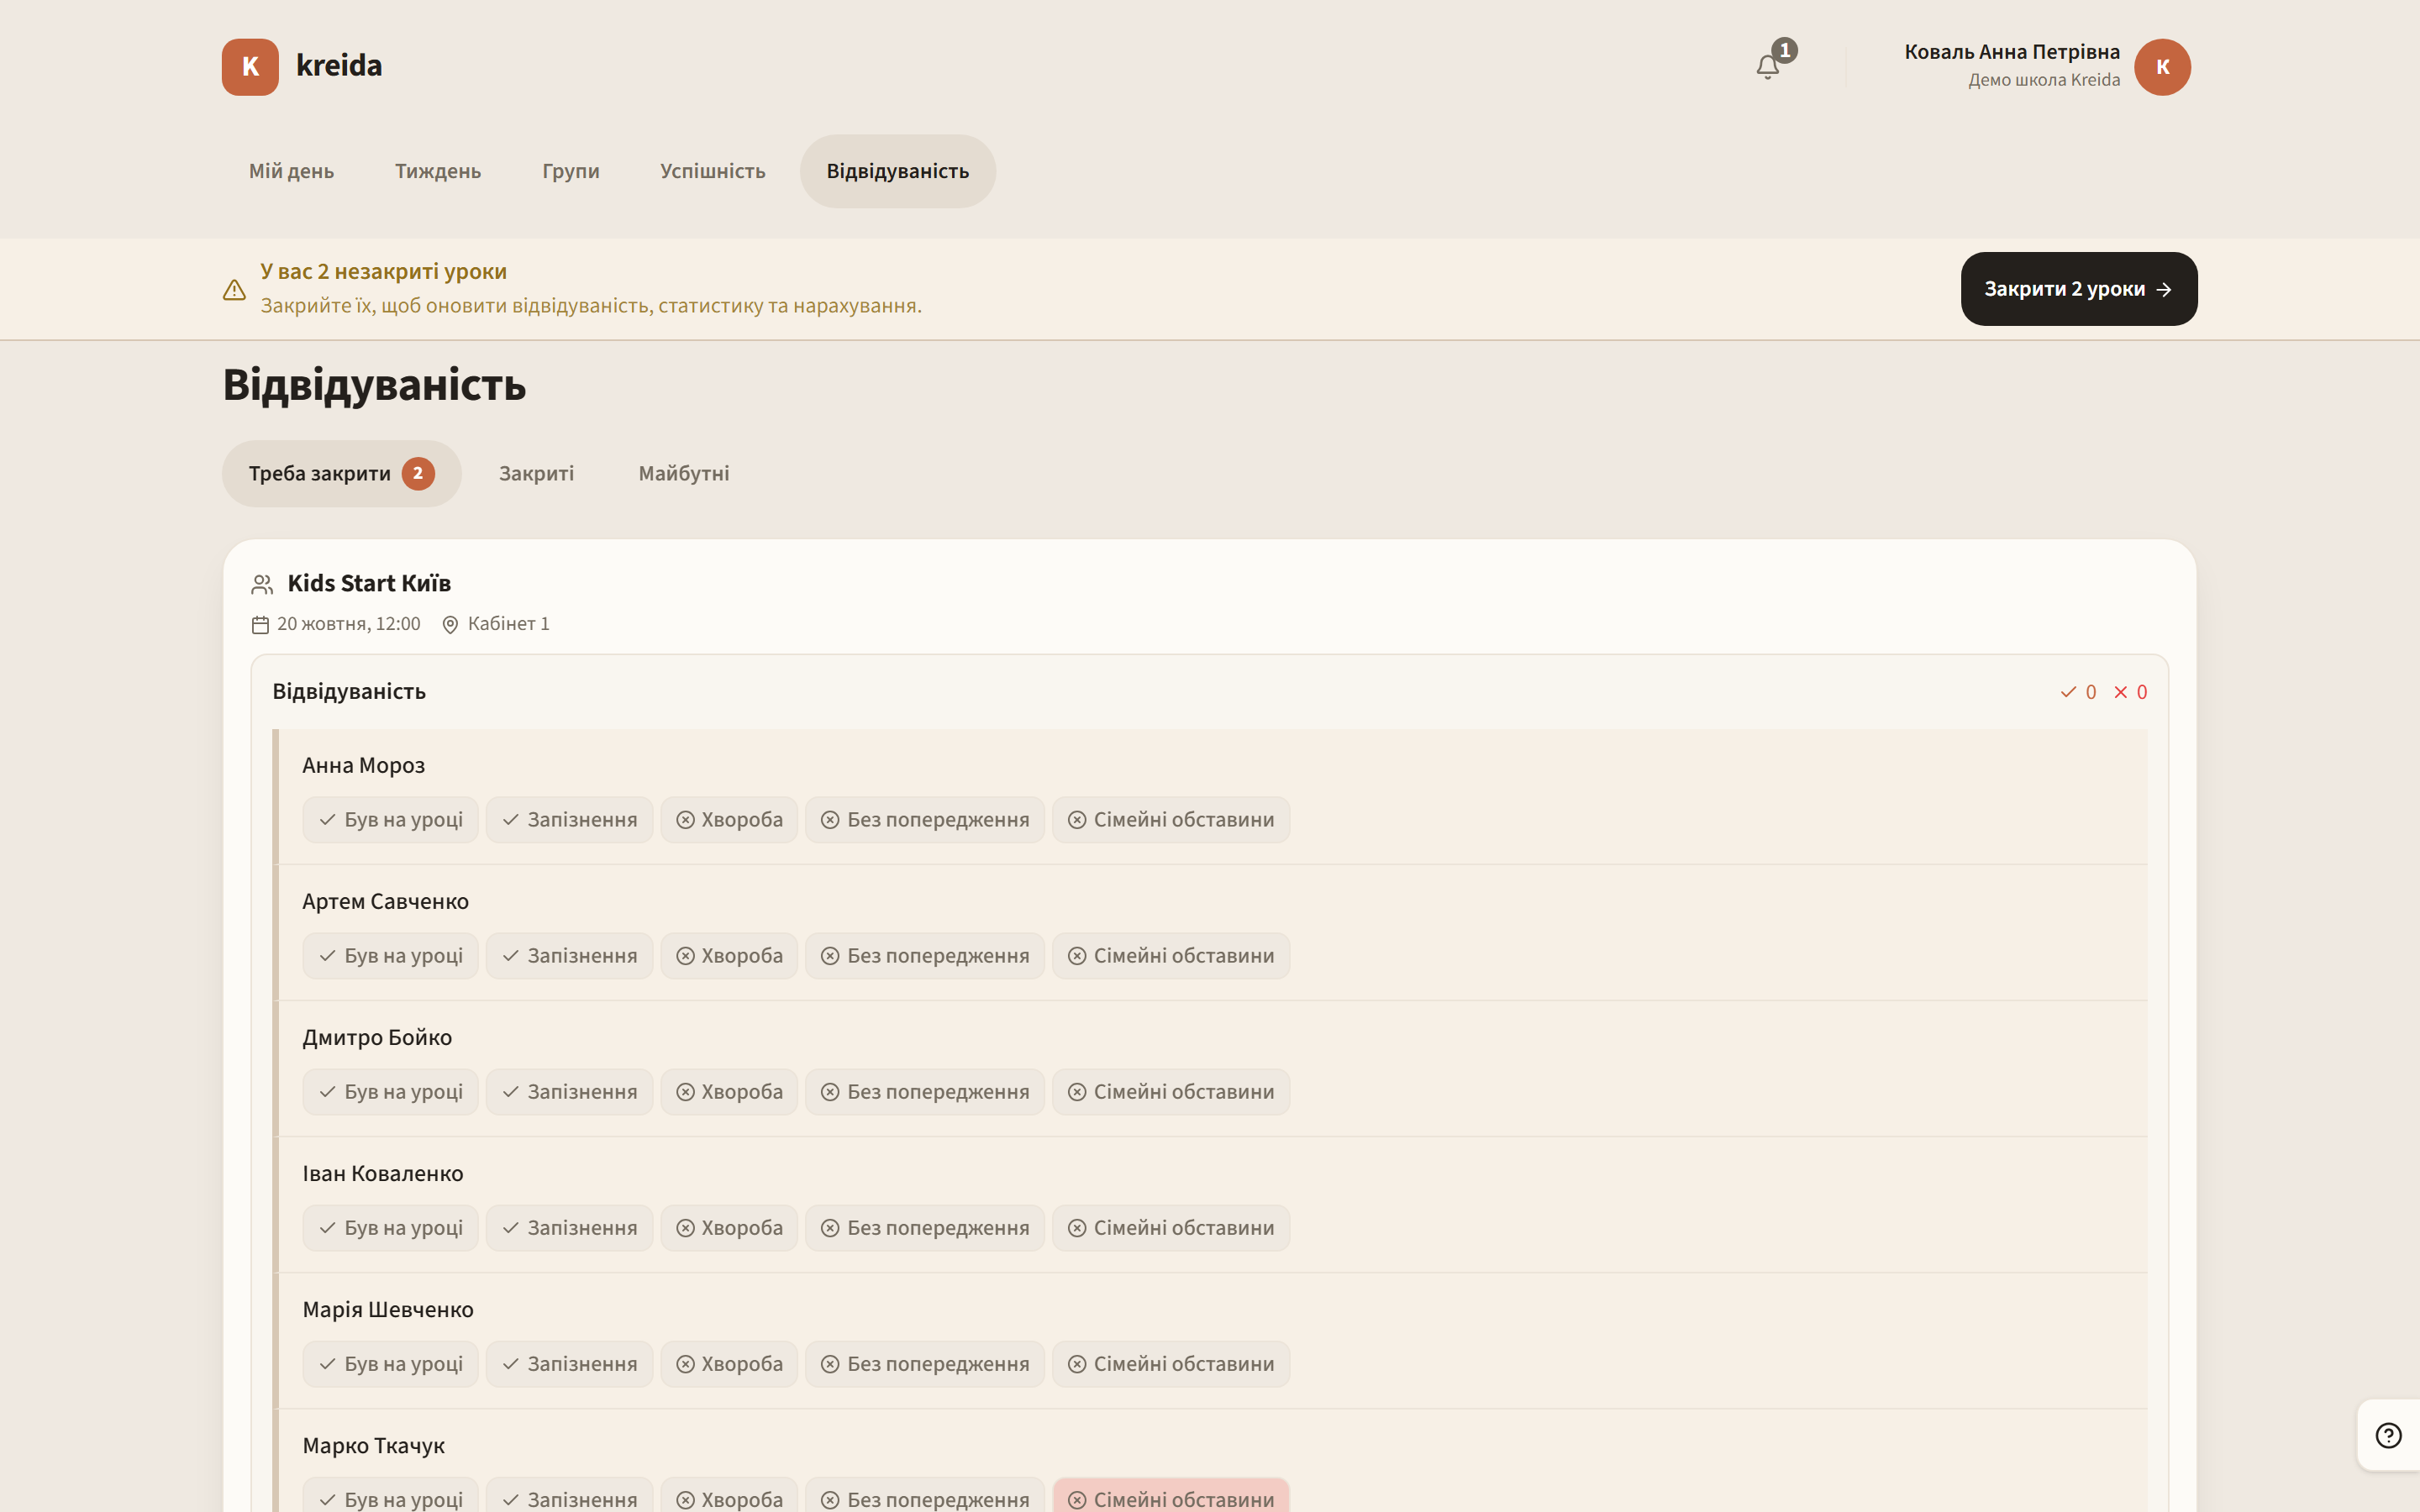Screen dimensions: 2420x1512
Task: Click the calendar icon next to 20 жовтня
Action: (260, 625)
